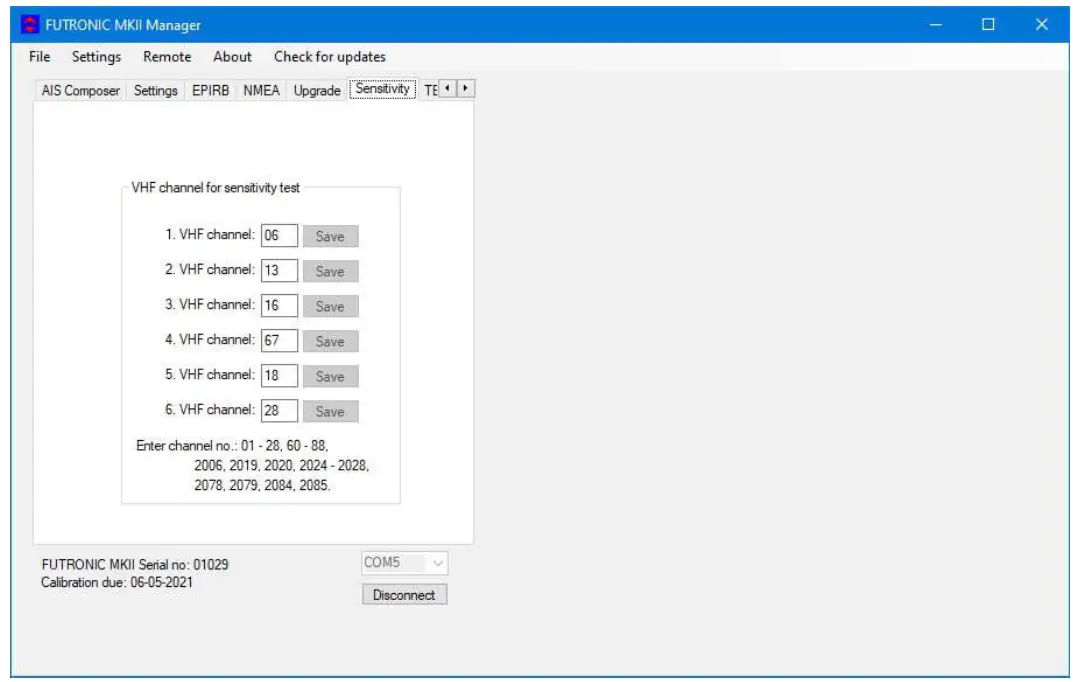Maximize the FUTRONIC MKII Manager window

(x=988, y=25)
